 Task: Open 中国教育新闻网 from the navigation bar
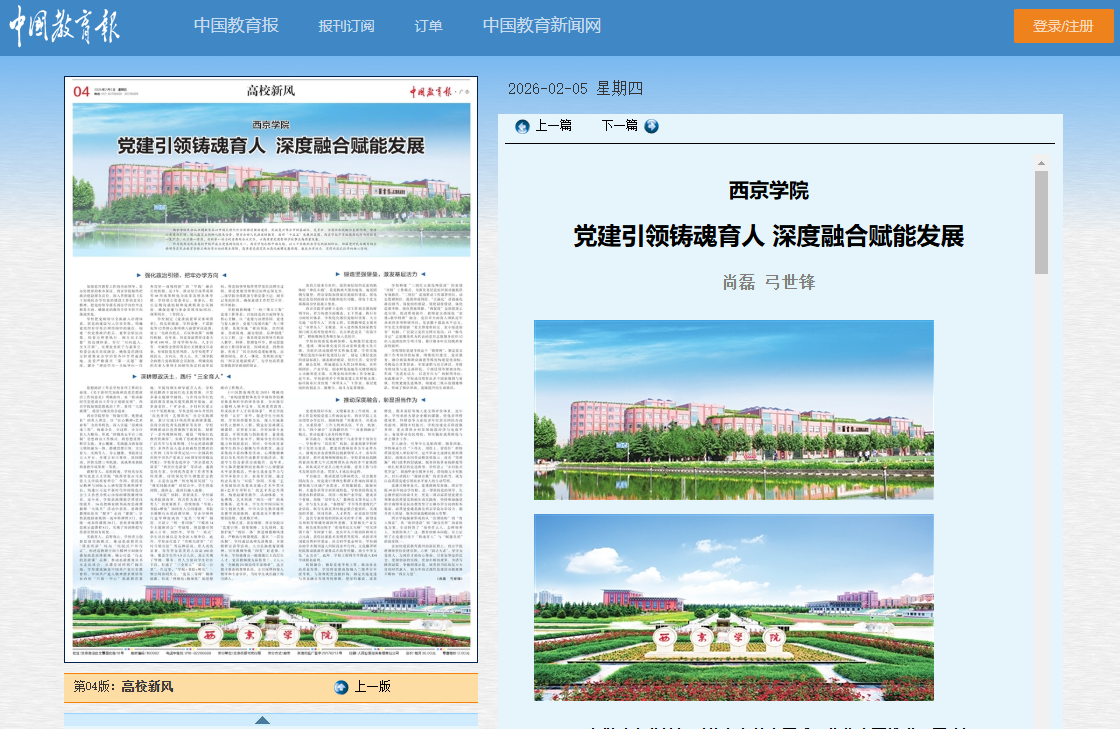pyautogui.click(x=542, y=26)
